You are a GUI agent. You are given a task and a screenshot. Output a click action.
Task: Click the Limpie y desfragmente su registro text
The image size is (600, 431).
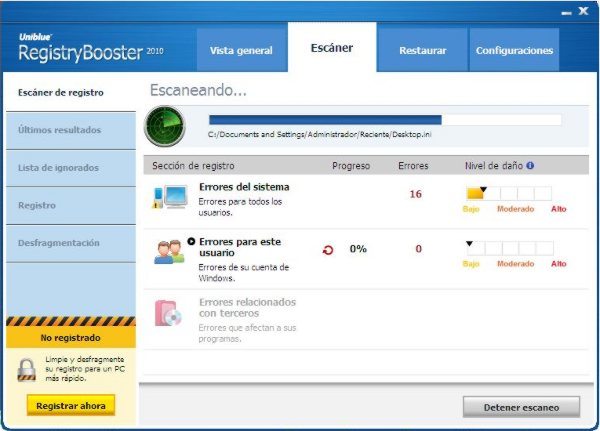pos(85,369)
